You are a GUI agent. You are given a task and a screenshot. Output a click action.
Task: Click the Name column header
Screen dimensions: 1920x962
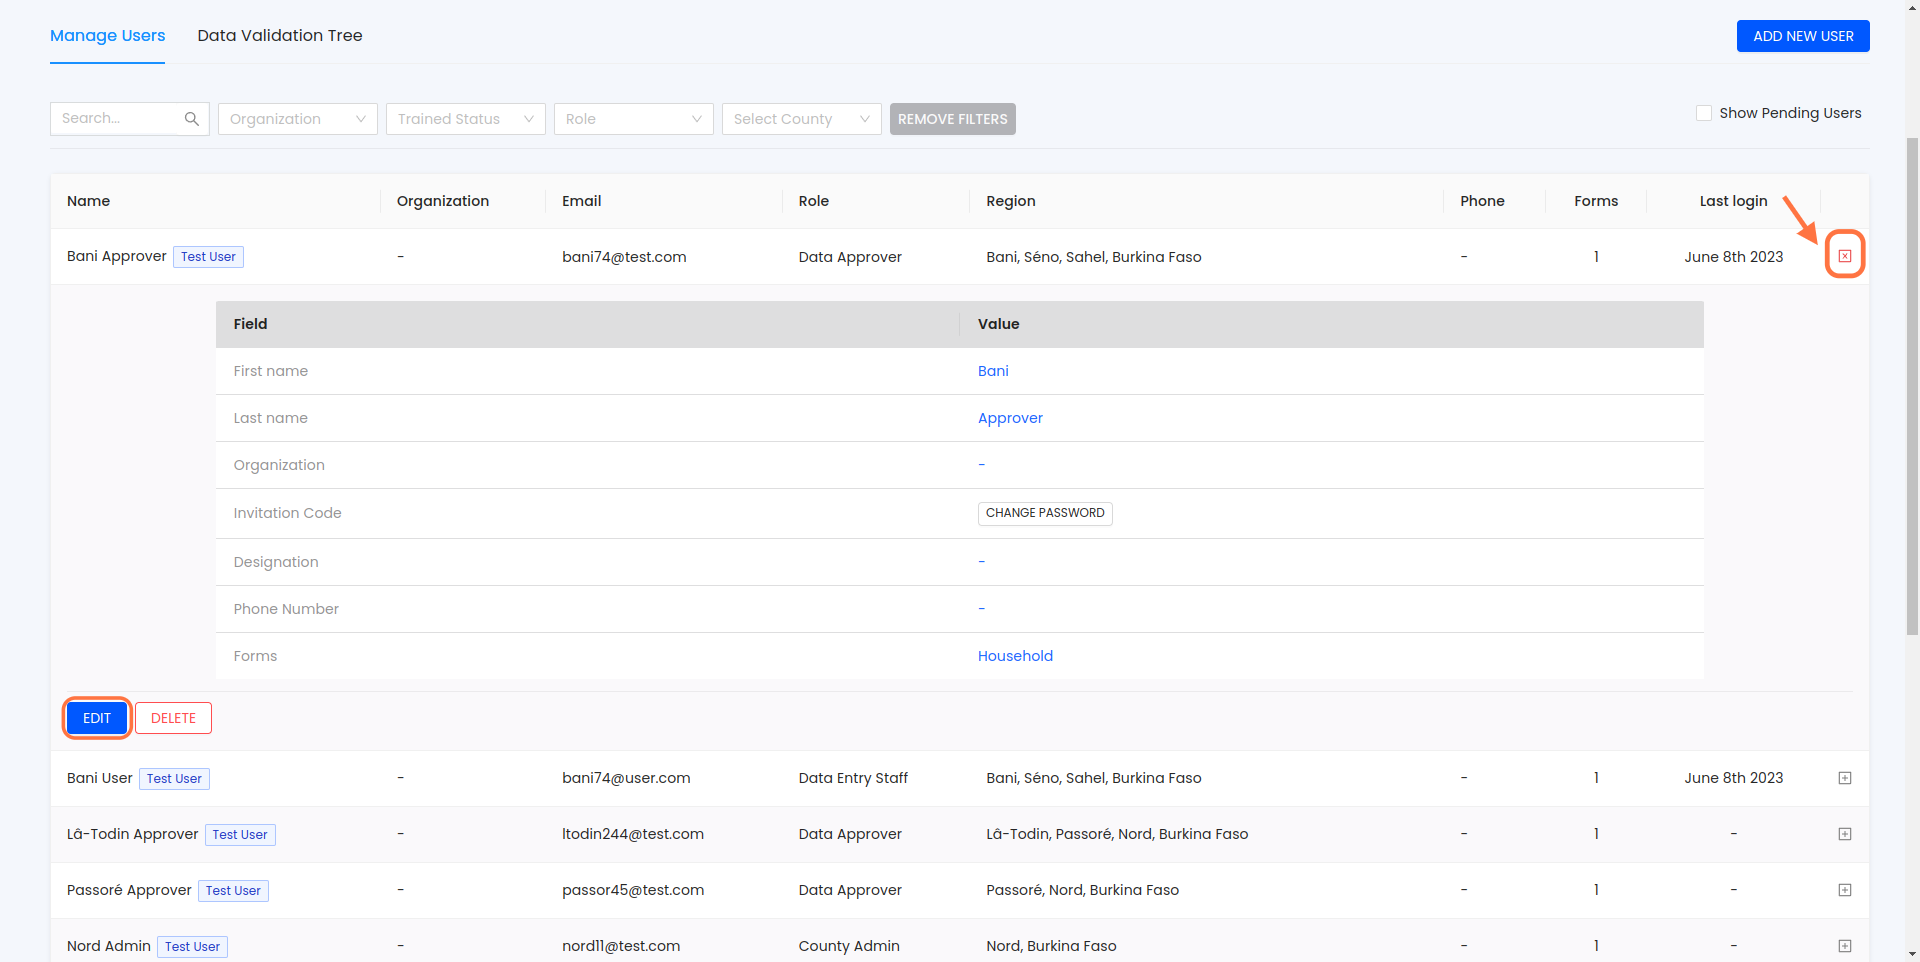(x=88, y=201)
